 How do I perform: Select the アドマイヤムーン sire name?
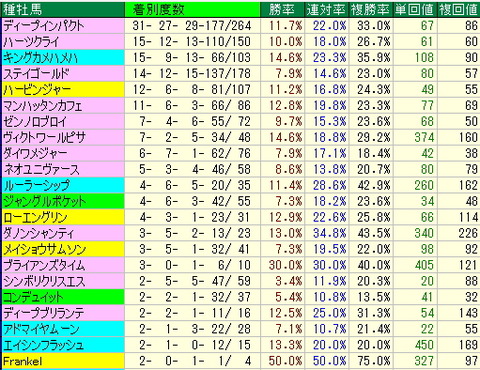(41, 329)
